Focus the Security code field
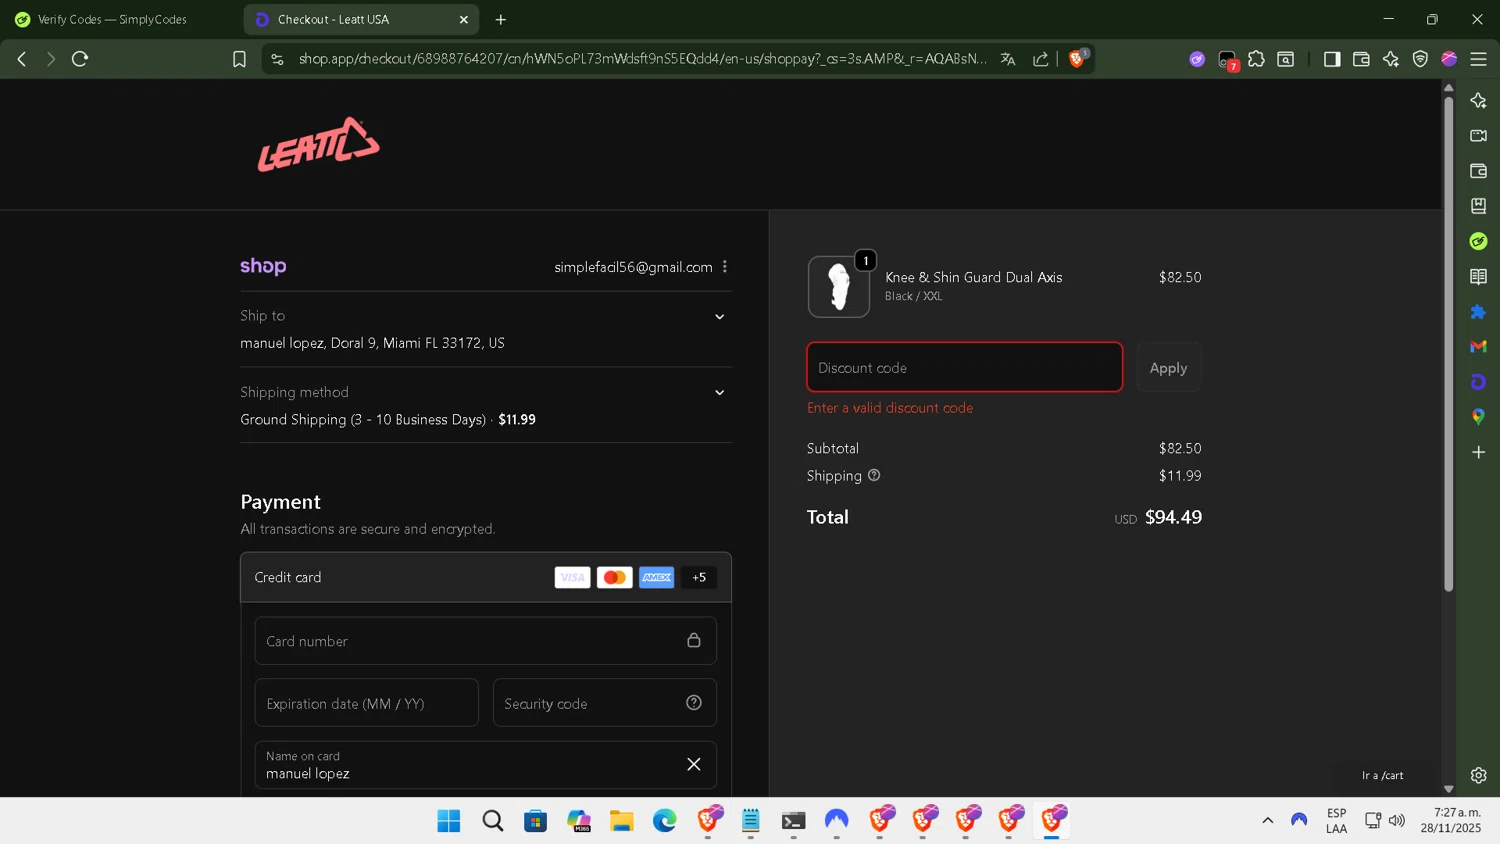 (604, 703)
